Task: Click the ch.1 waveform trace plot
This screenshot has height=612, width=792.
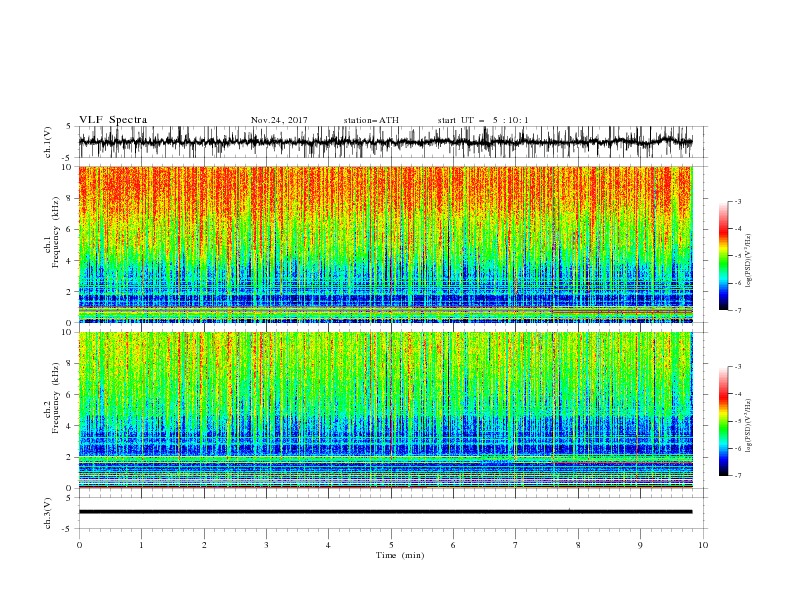Action: pos(385,142)
